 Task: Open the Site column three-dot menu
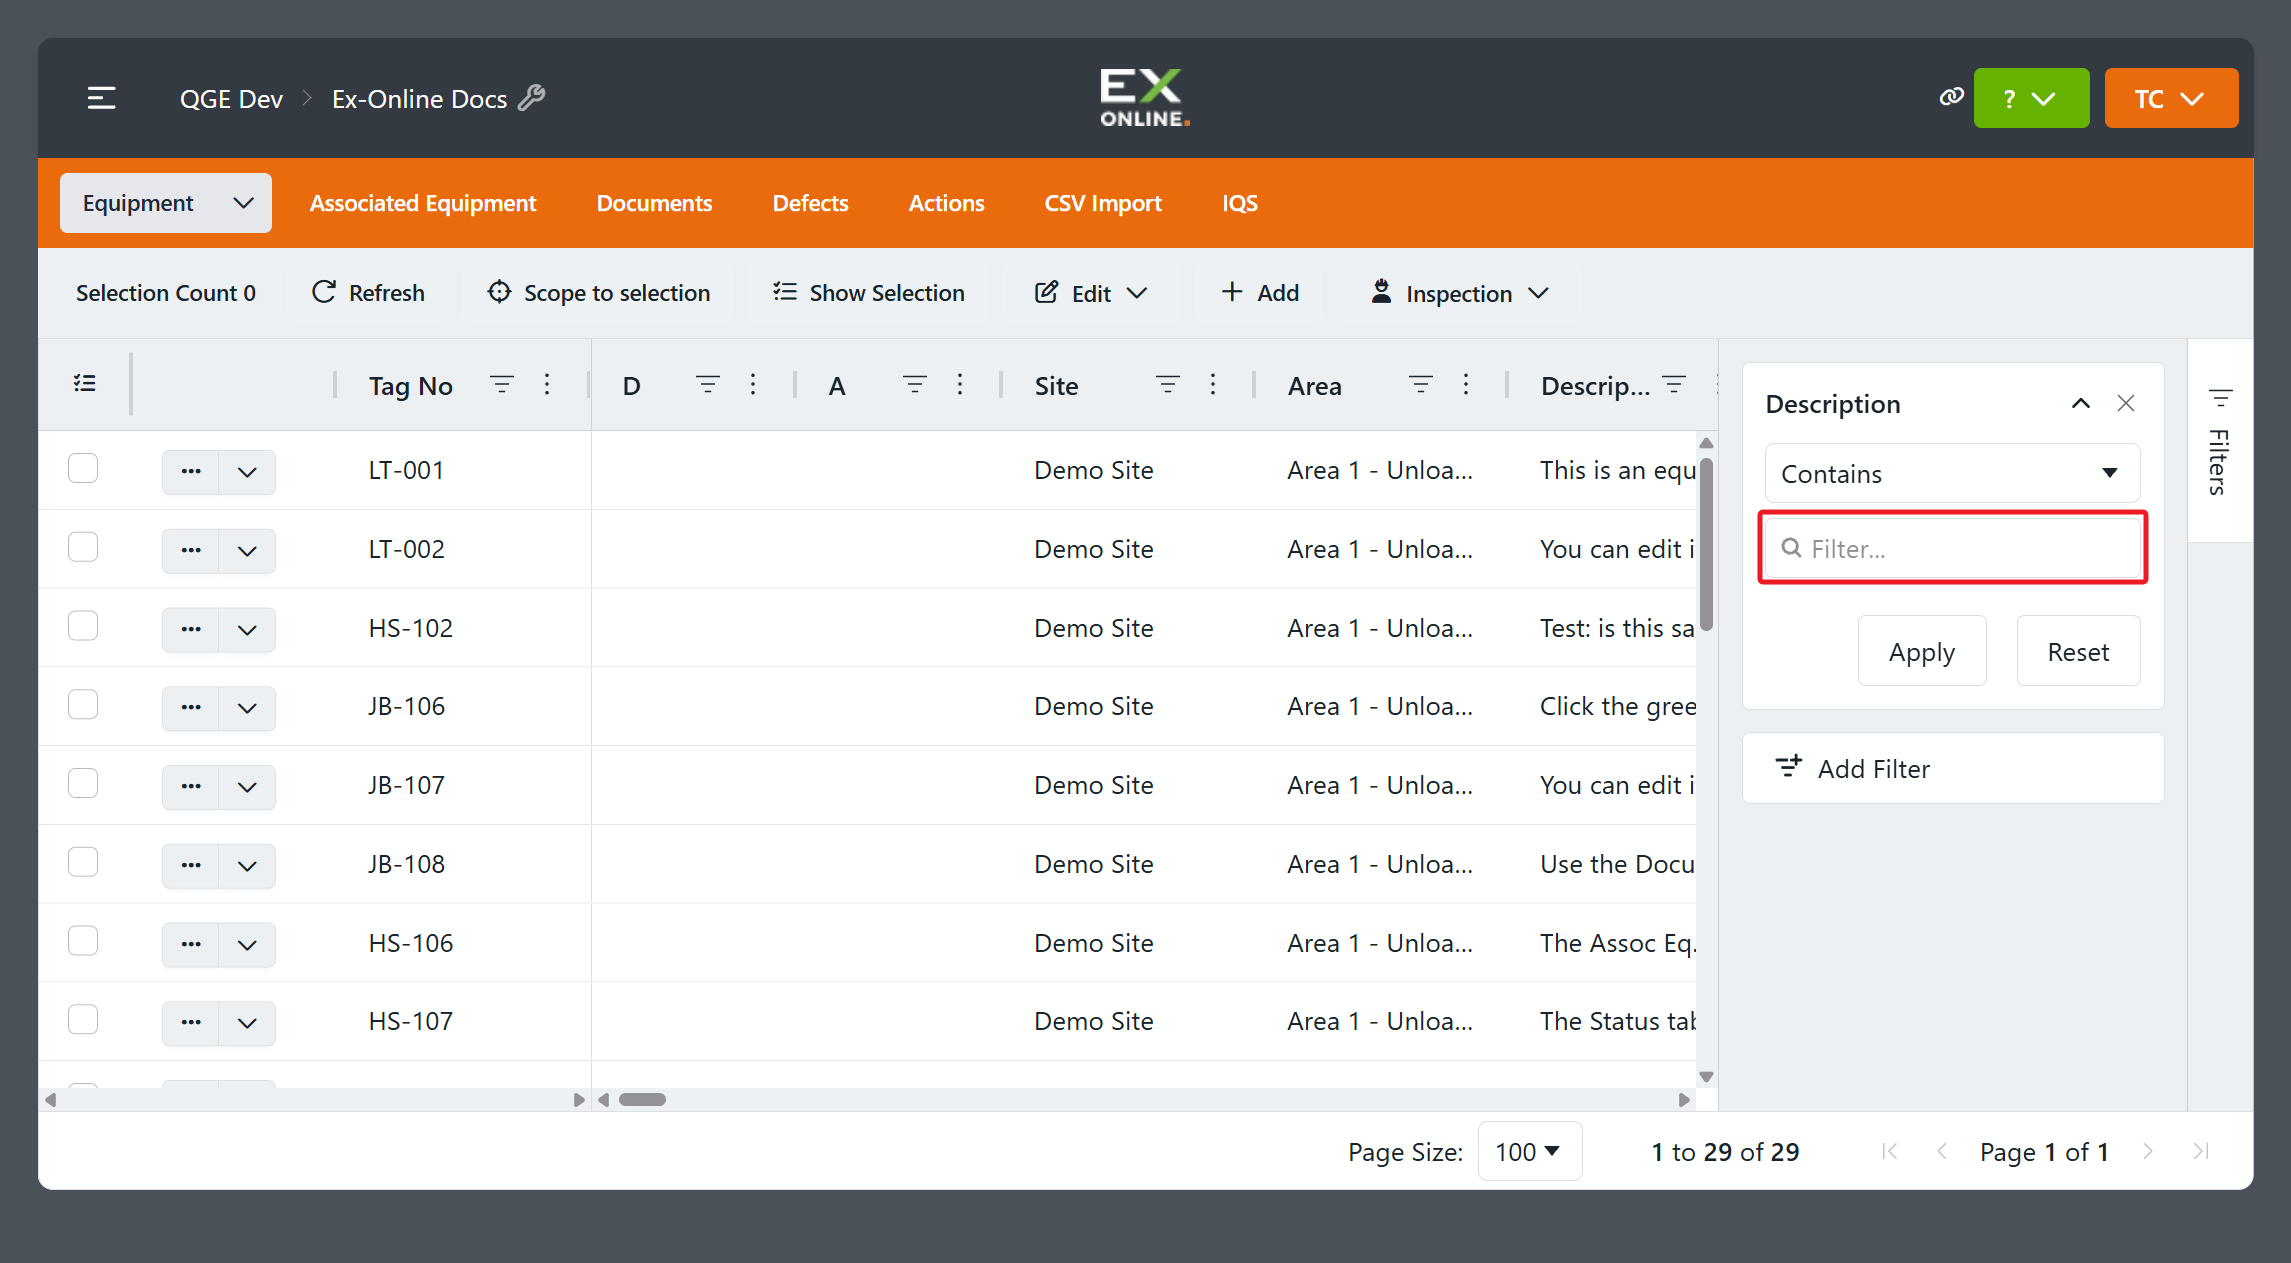coord(1213,385)
